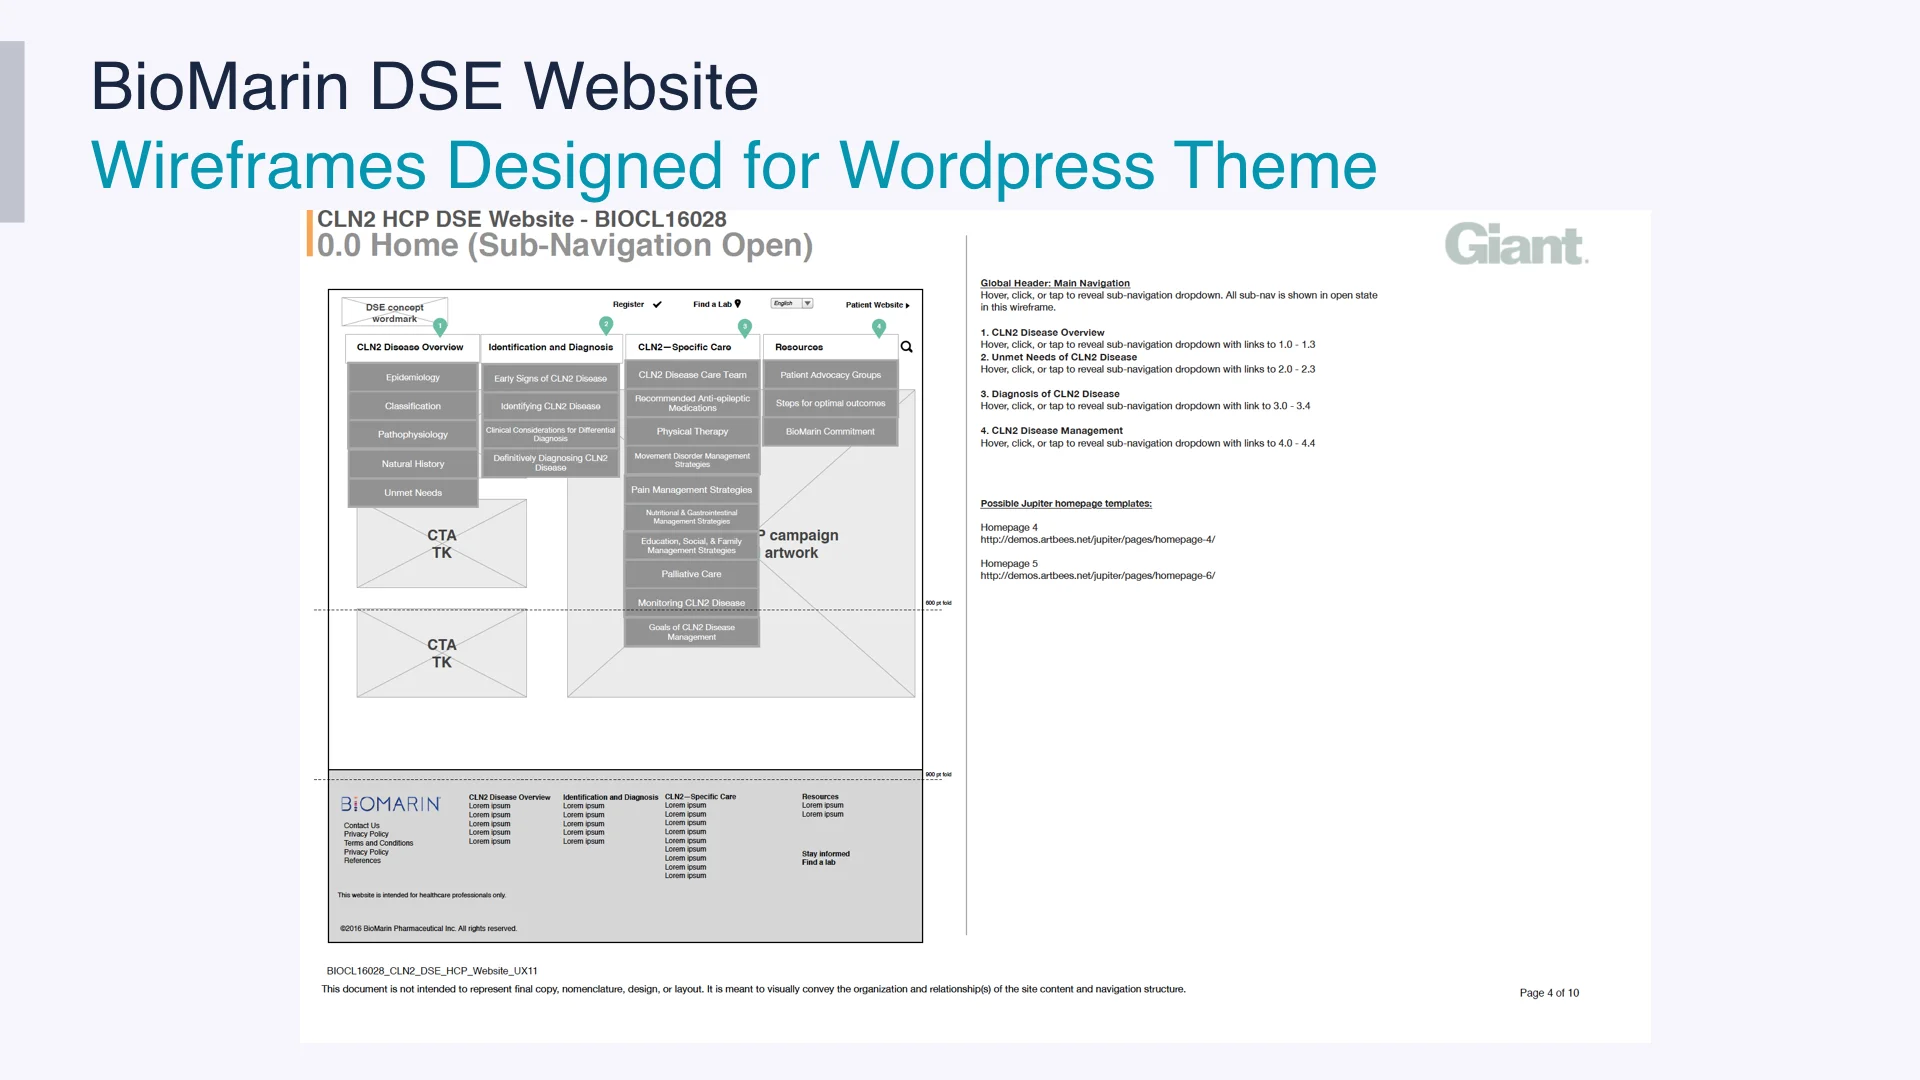
Task: Select the Physical Therapy sub-navigation item
Action: (x=692, y=432)
